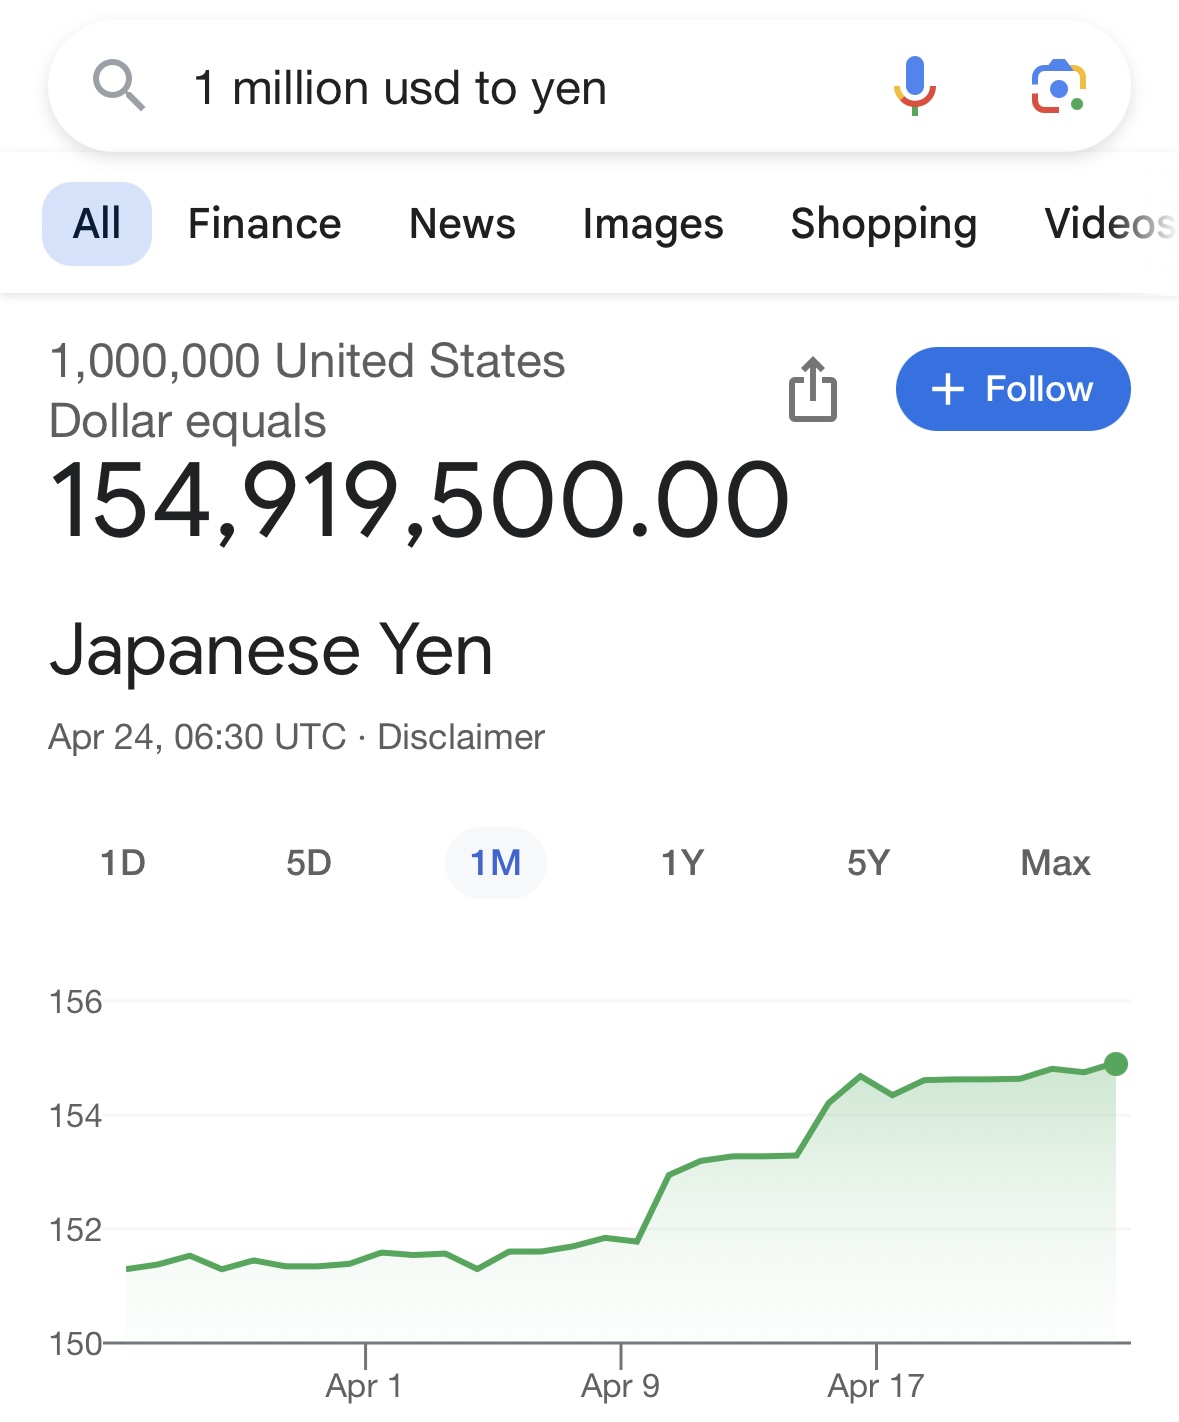This screenshot has height=1422, width=1179.
Task: Switch to the Images tab
Action: tap(653, 224)
